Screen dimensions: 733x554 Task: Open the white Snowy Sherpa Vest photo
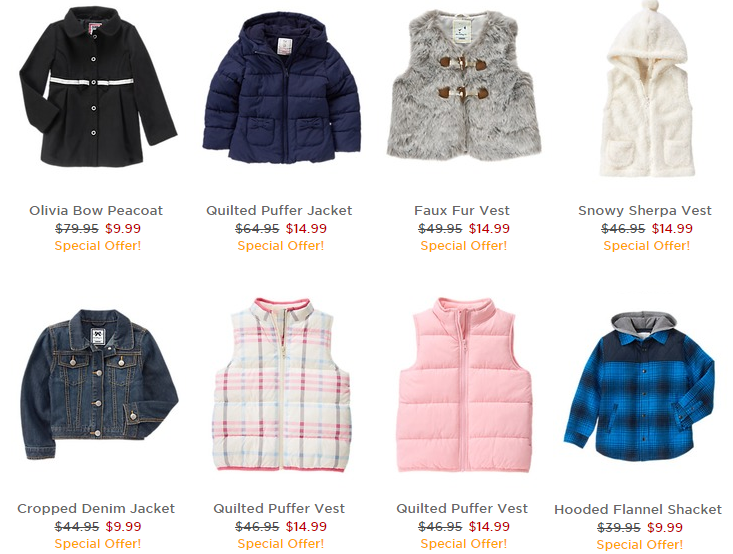(x=647, y=89)
